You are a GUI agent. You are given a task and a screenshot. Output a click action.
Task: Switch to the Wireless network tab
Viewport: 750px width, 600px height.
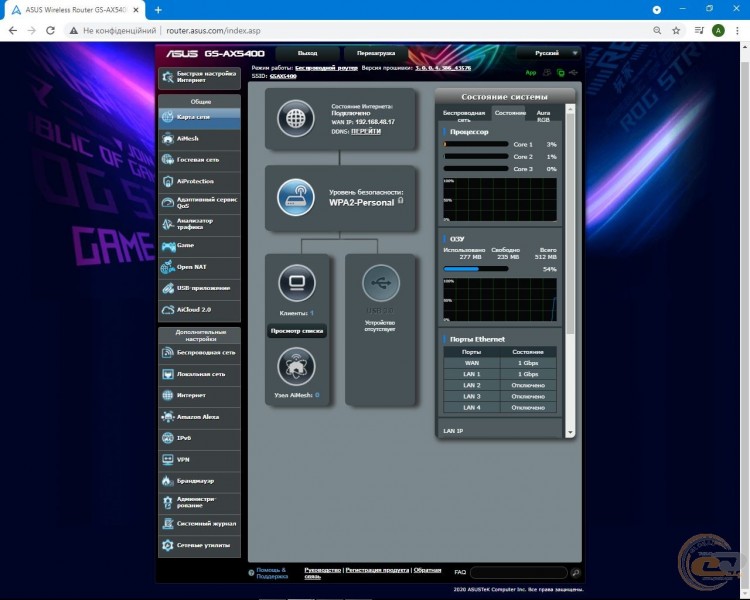pyautogui.click(x=463, y=116)
